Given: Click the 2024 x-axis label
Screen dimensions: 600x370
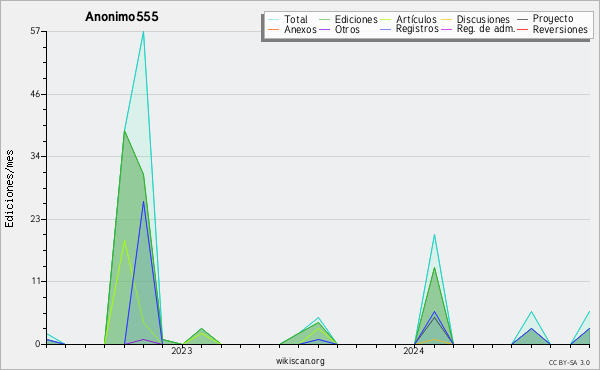Looking at the screenshot, I should pyautogui.click(x=414, y=351).
